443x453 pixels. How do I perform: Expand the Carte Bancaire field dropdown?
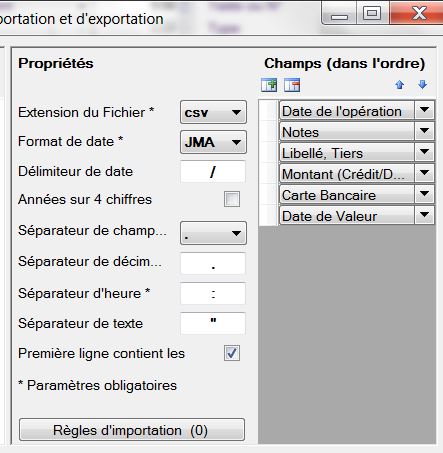coord(424,194)
